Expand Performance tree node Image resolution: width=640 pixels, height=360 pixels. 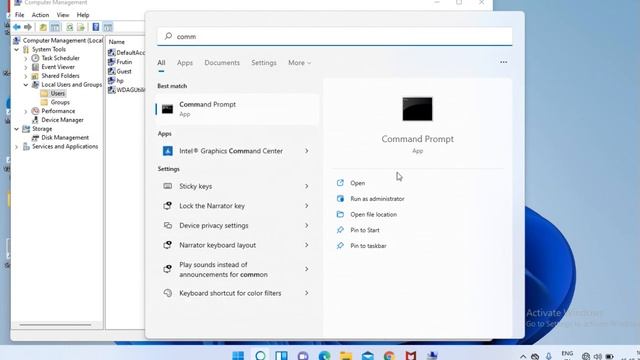pos(26,111)
